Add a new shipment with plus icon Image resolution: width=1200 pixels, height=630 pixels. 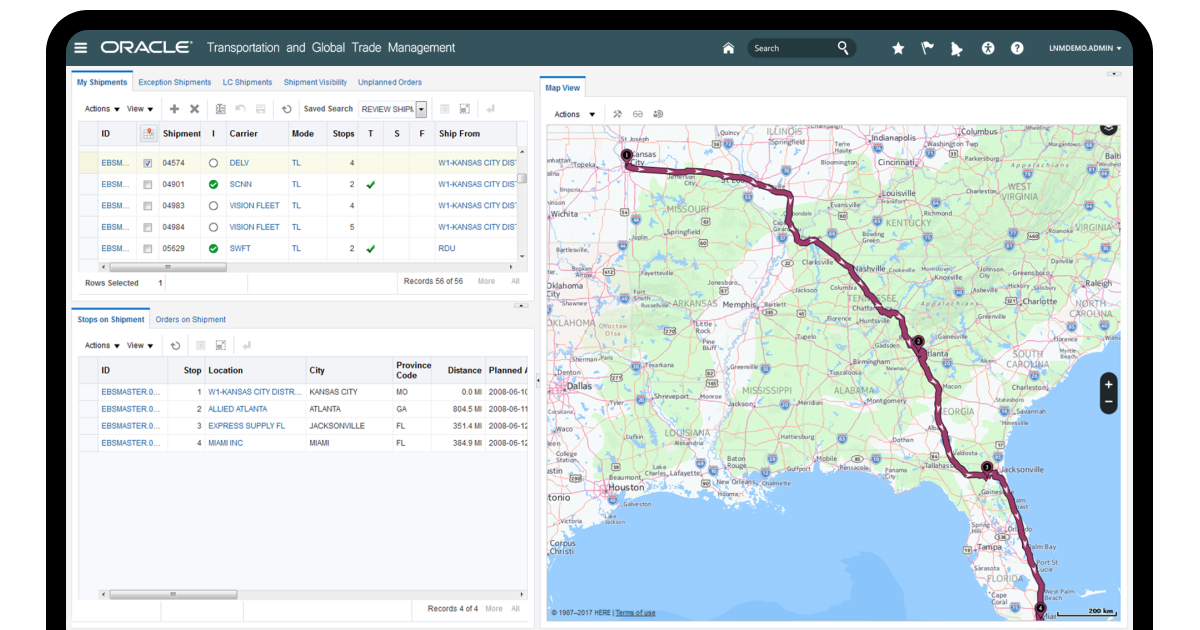(174, 109)
